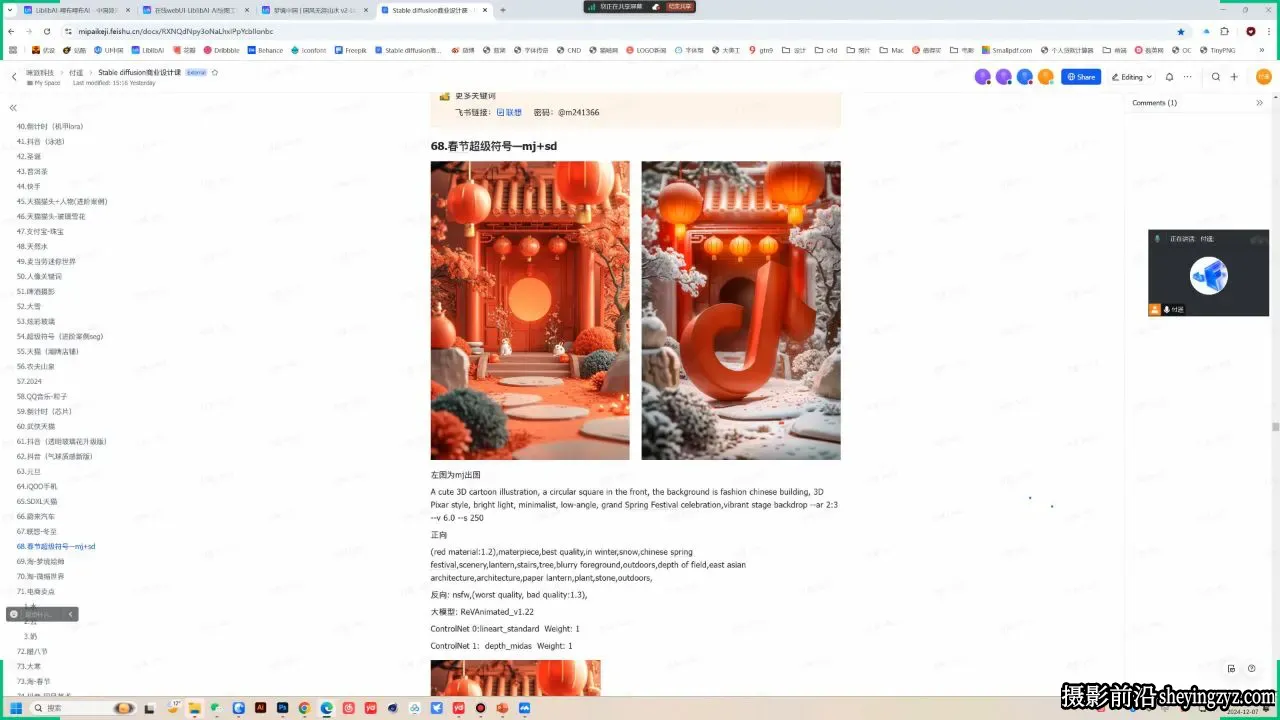Jump to outline item 54.超级符号
The height and width of the screenshot is (720, 1280).
[60, 336]
